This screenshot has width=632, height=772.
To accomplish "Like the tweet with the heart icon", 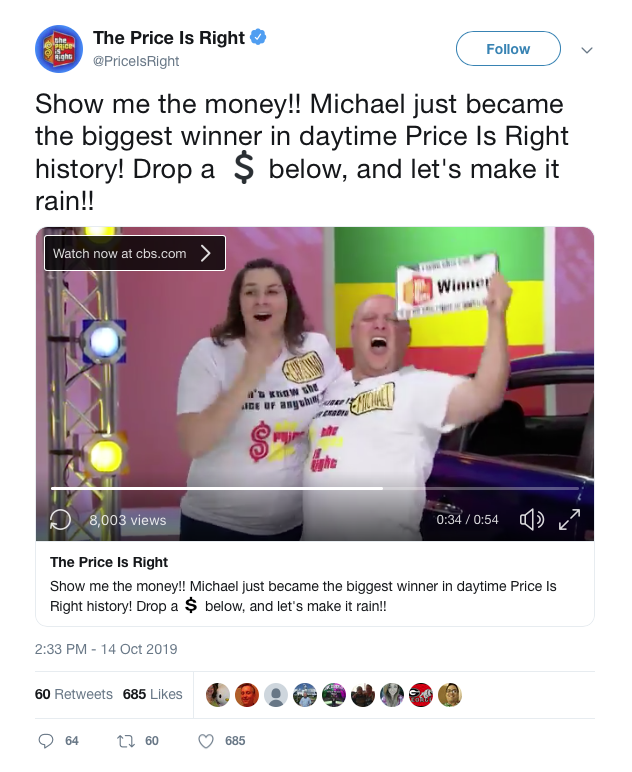I will (x=206, y=741).
